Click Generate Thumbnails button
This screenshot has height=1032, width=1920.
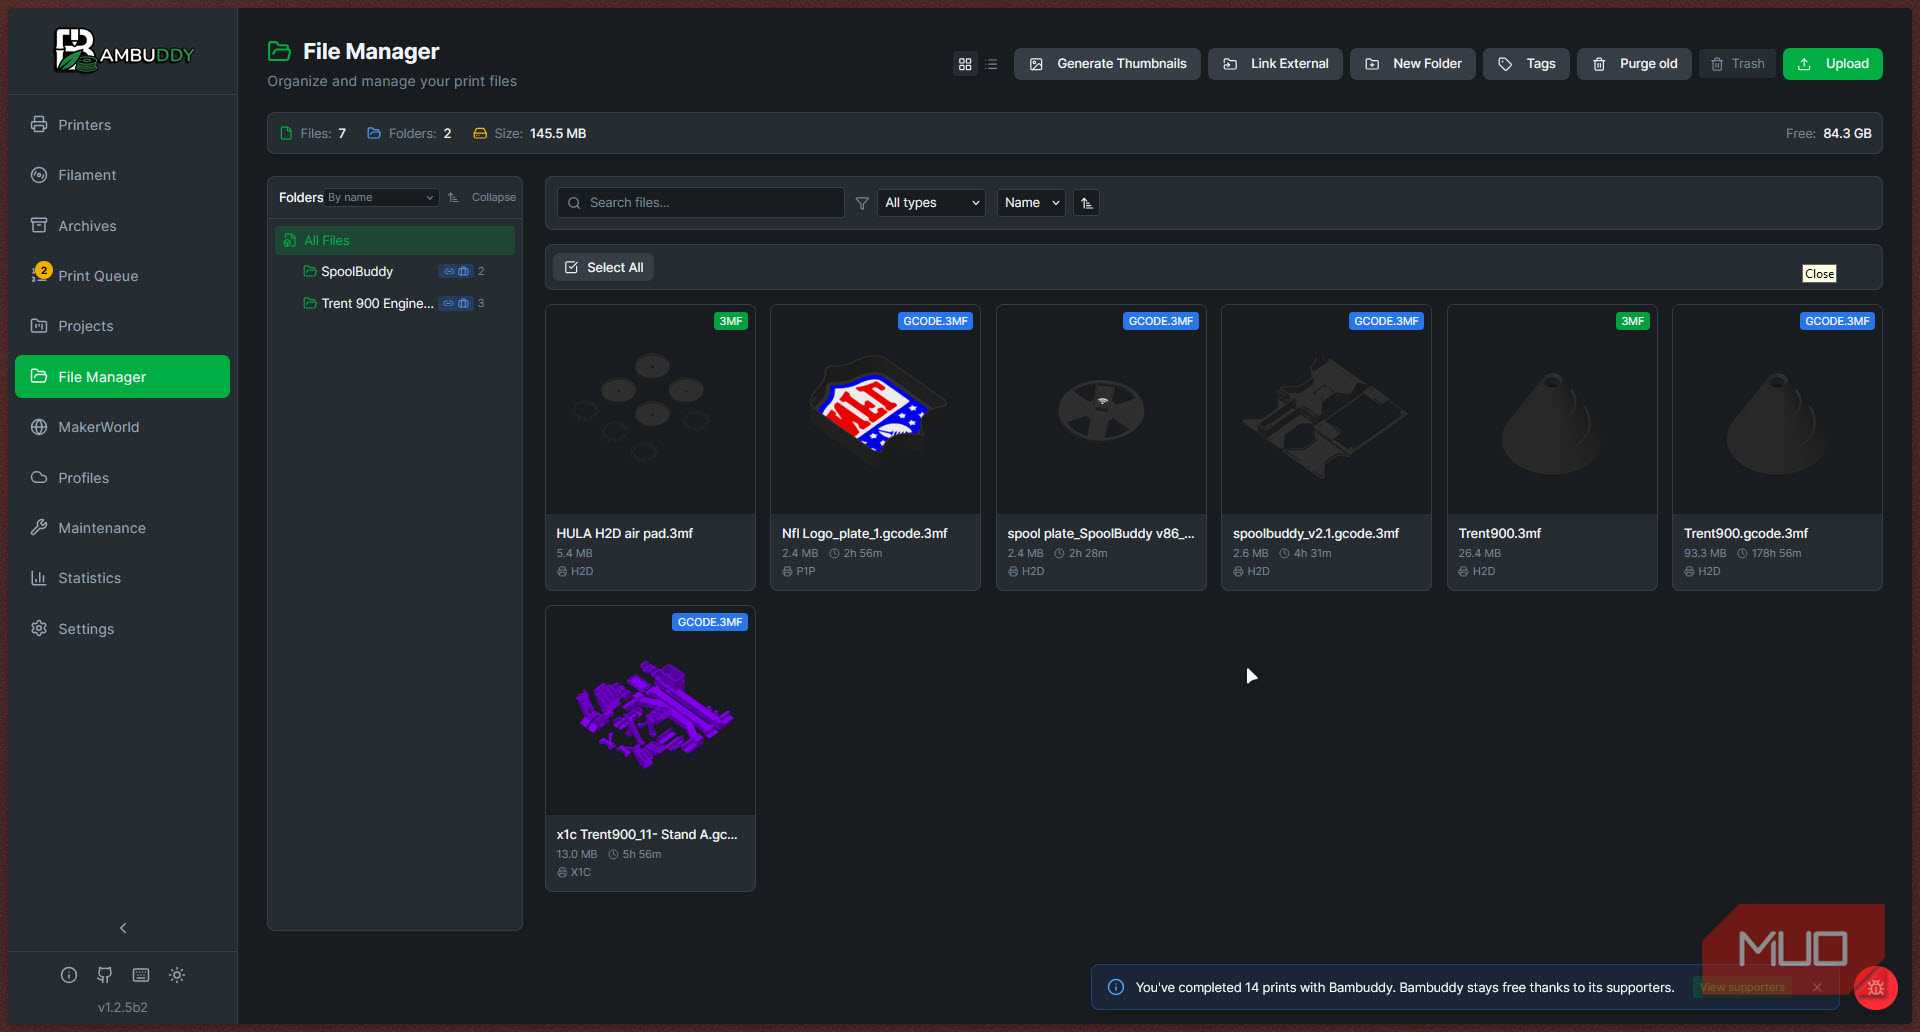pos(1107,64)
